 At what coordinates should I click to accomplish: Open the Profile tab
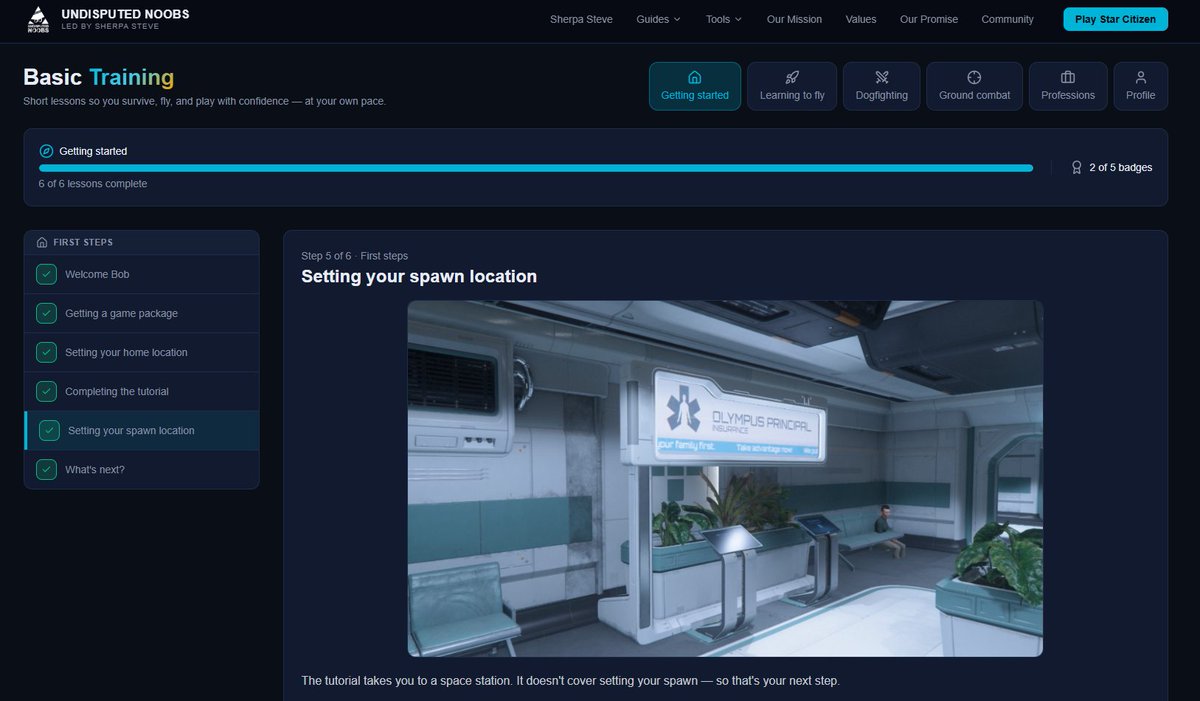click(x=1140, y=86)
